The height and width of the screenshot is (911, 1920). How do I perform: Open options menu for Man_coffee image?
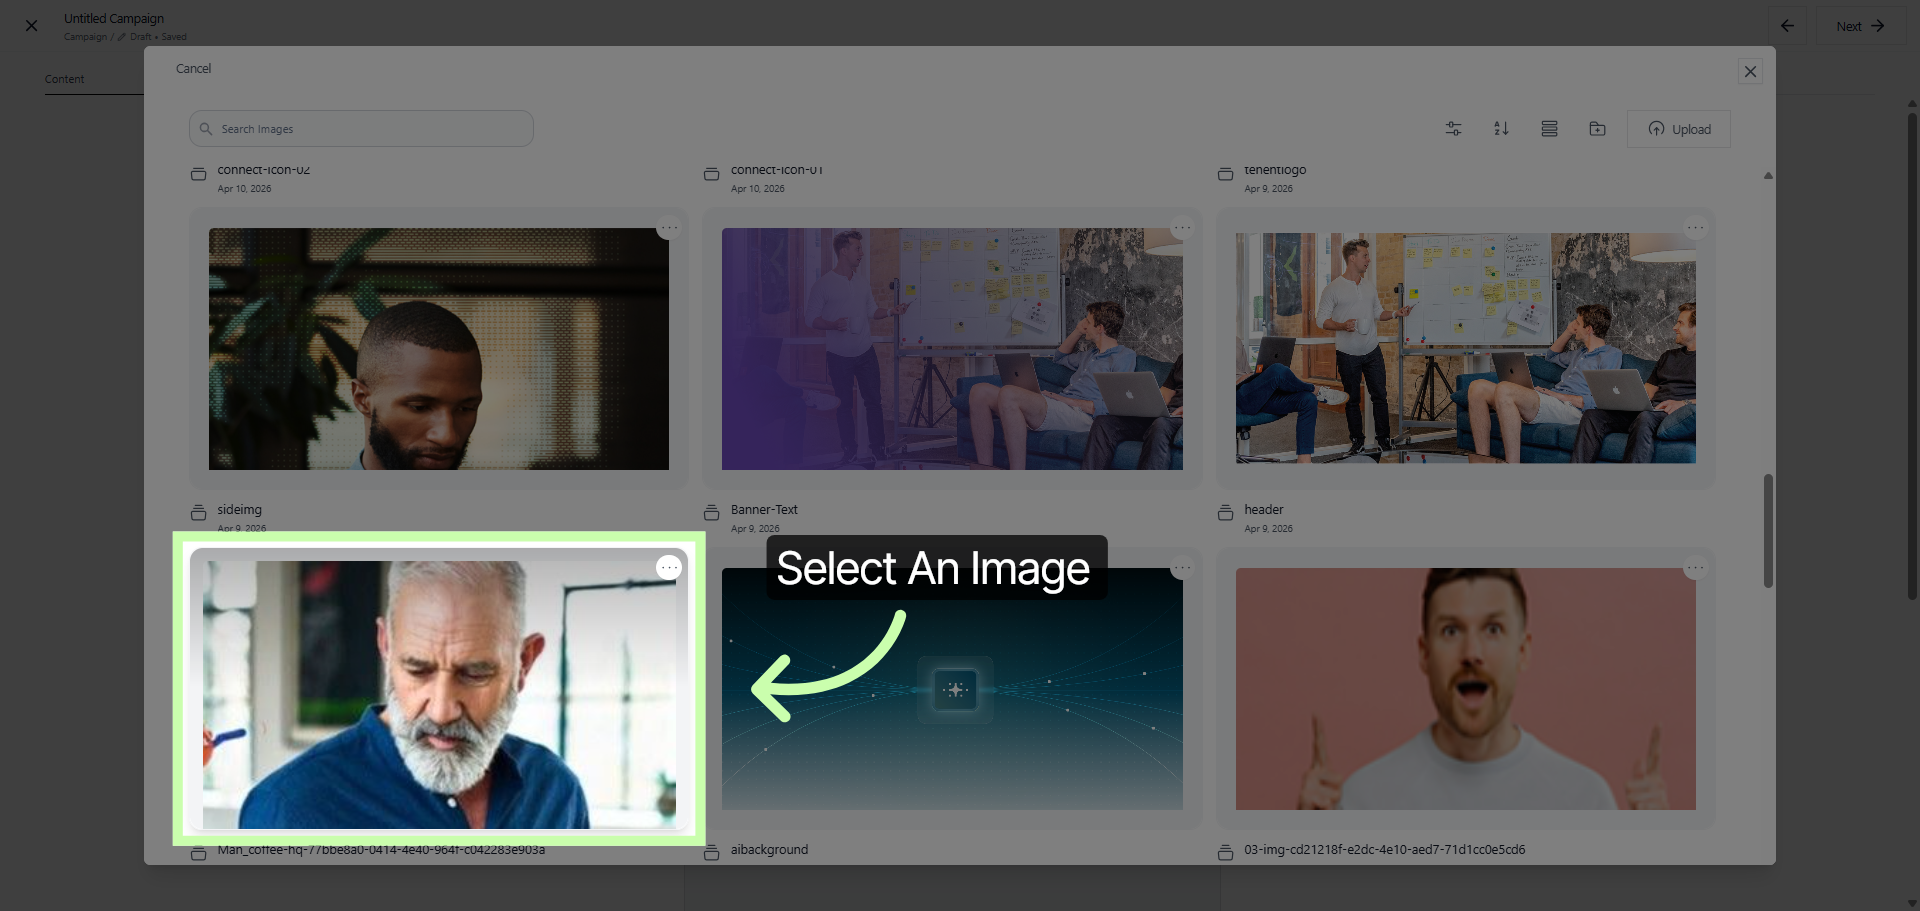(669, 568)
